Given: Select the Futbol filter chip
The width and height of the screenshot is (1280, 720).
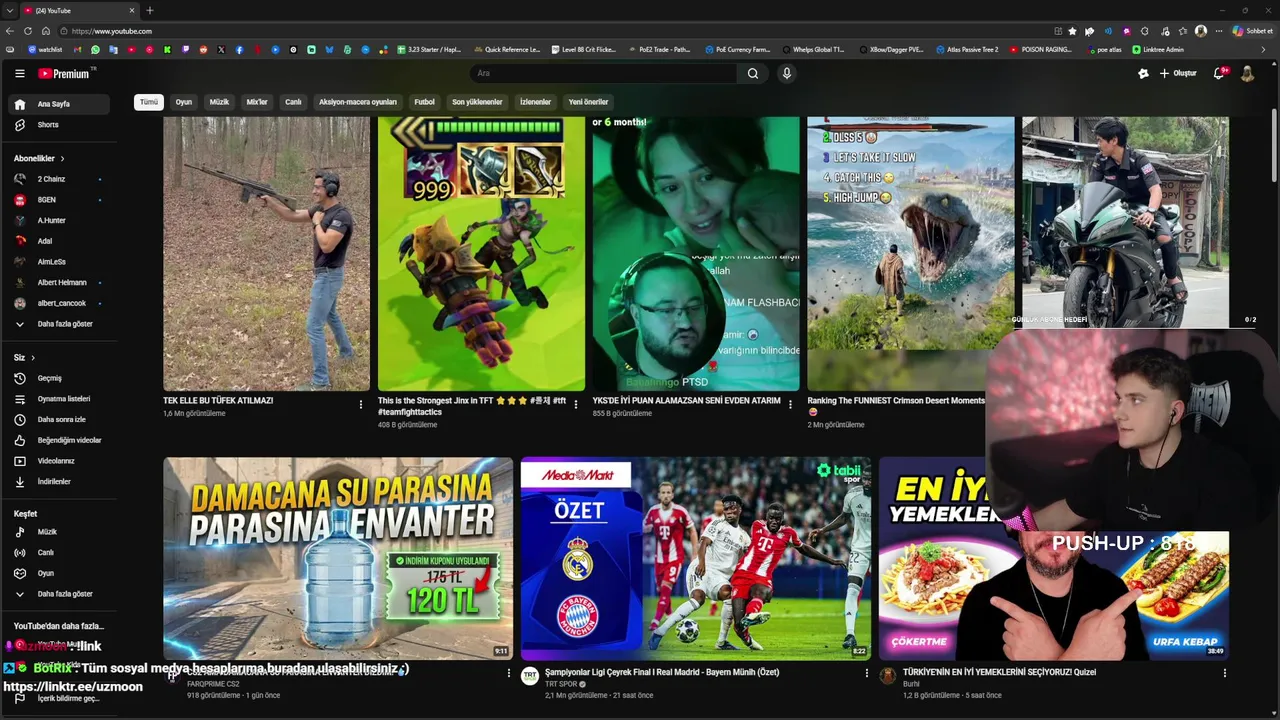Looking at the screenshot, I should (425, 102).
